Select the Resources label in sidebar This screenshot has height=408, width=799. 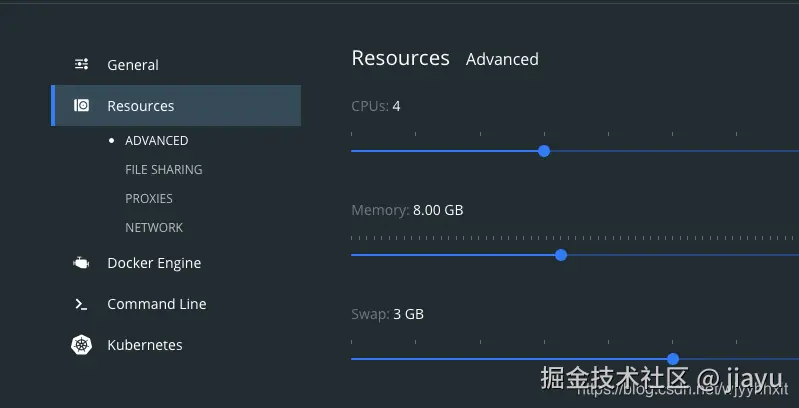tap(141, 106)
